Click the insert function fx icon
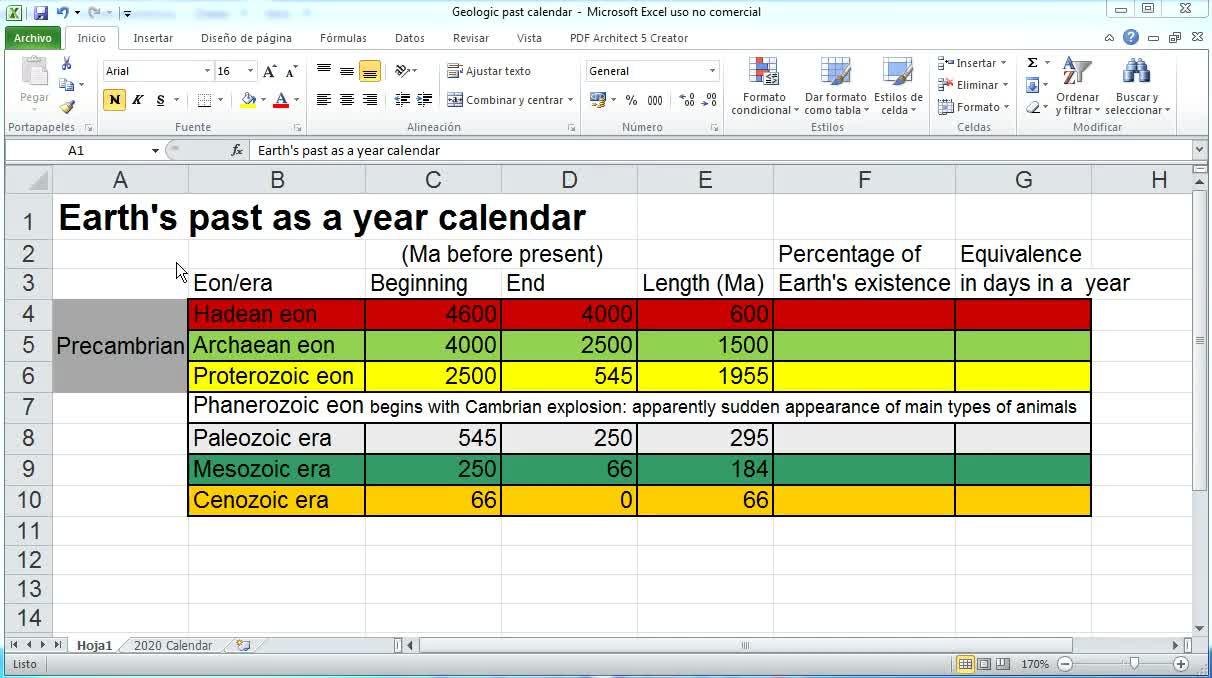 click(x=237, y=150)
